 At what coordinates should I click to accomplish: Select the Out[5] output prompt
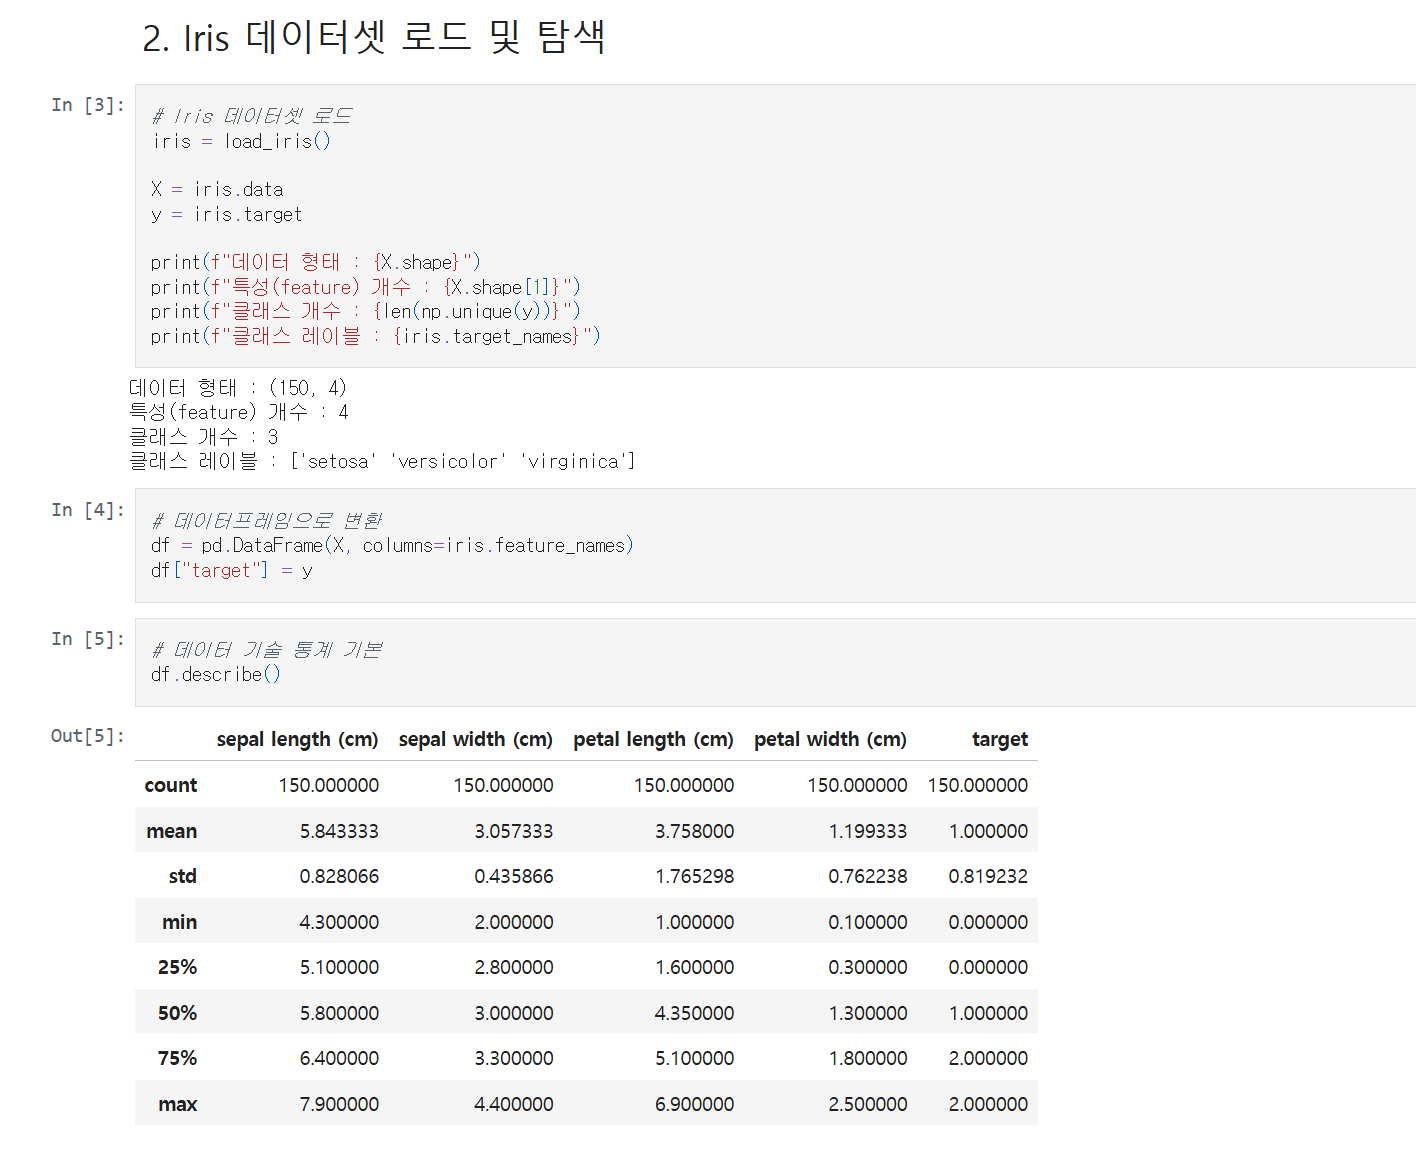point(88,736)
